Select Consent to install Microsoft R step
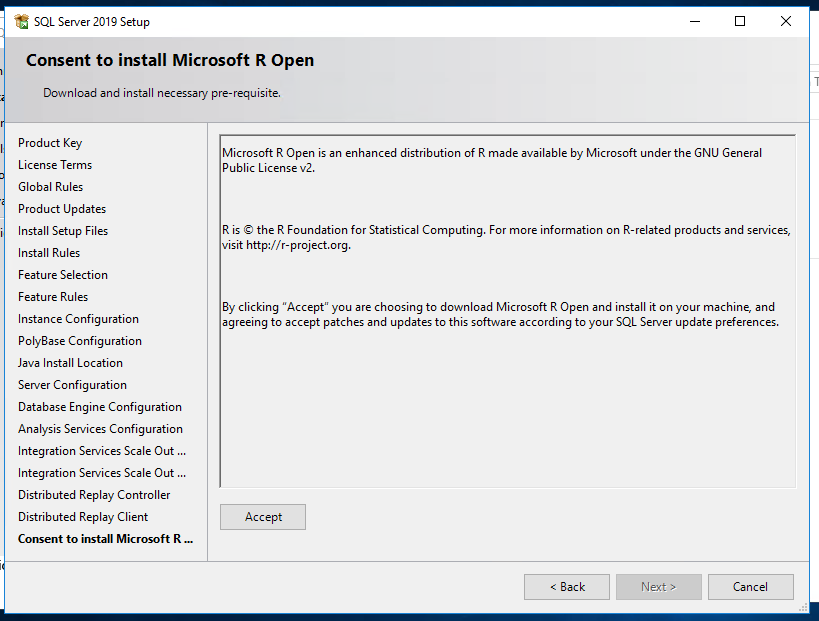The image size is (819, 621). click(106, 538)
